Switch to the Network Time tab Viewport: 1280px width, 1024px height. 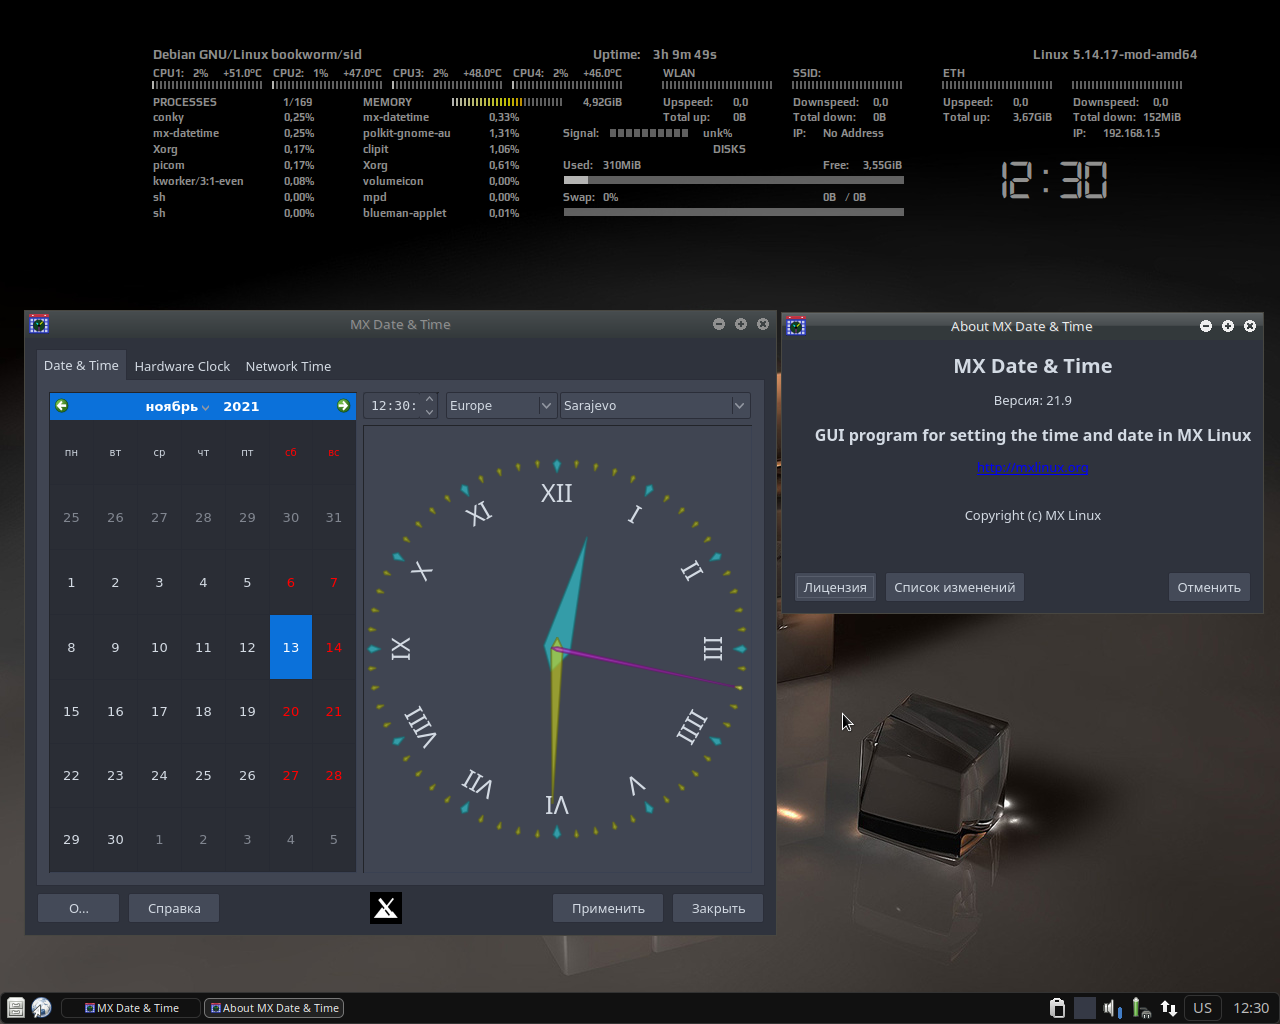pyautogui.click(x=288, y=367)
